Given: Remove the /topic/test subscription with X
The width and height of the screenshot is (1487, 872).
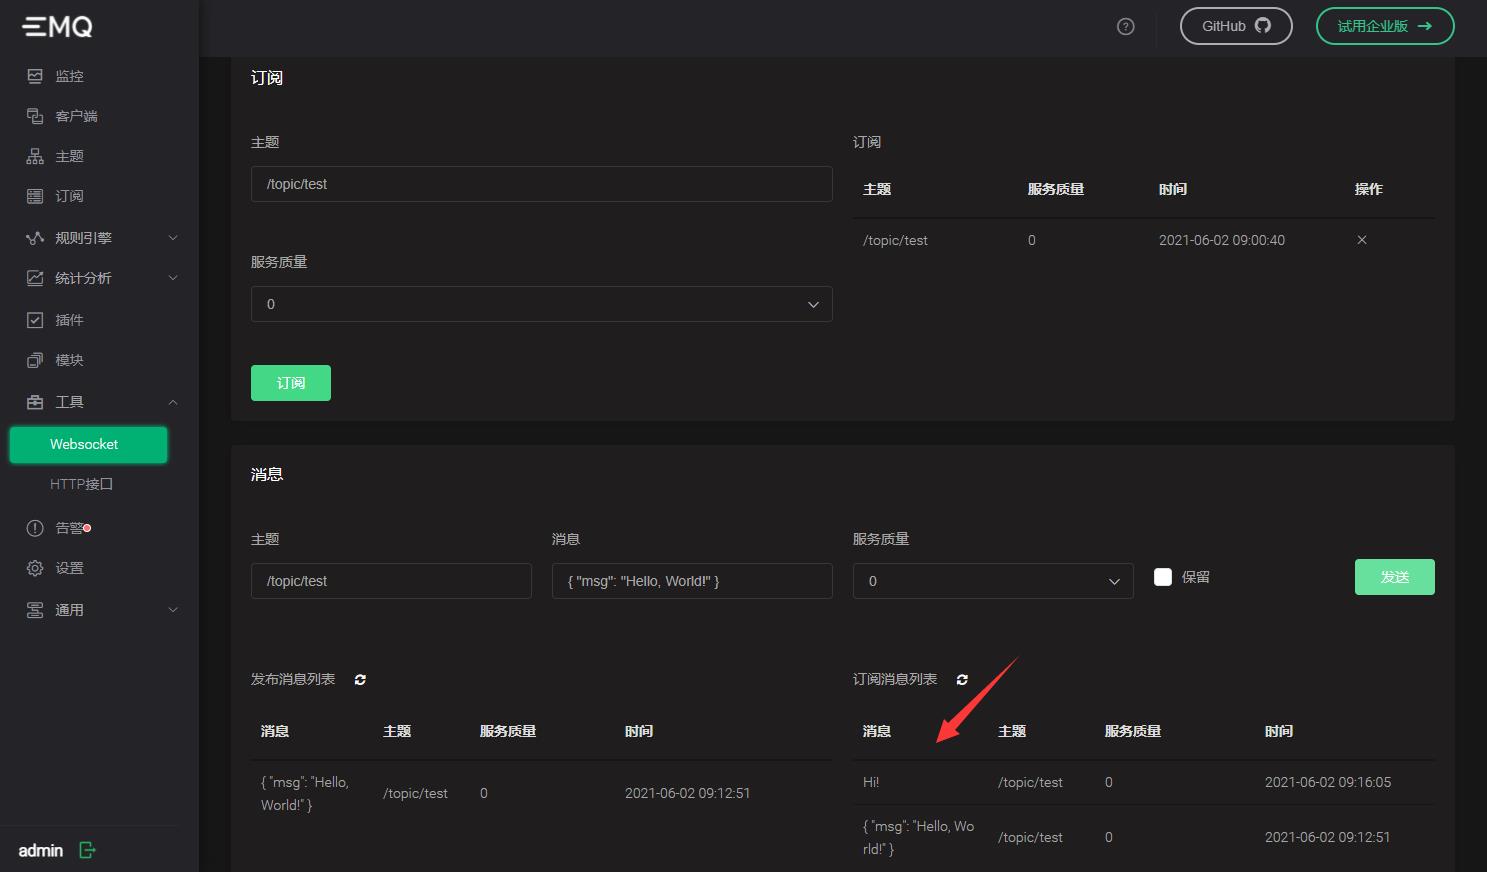Looking at the screenshot, I should 1362,240.
